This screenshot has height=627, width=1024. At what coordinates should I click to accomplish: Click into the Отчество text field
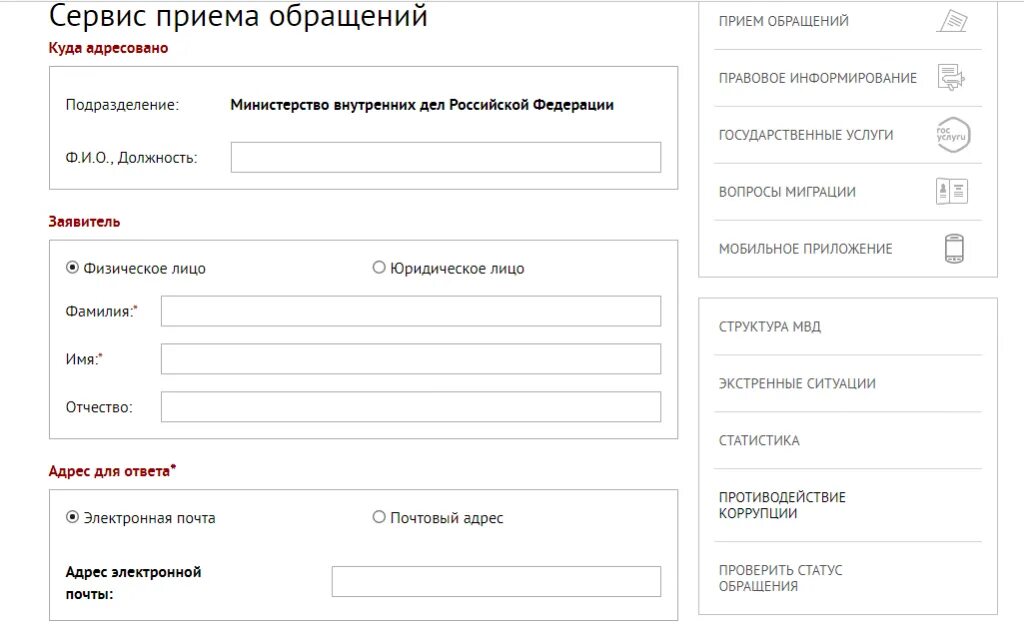click(411, 407)
